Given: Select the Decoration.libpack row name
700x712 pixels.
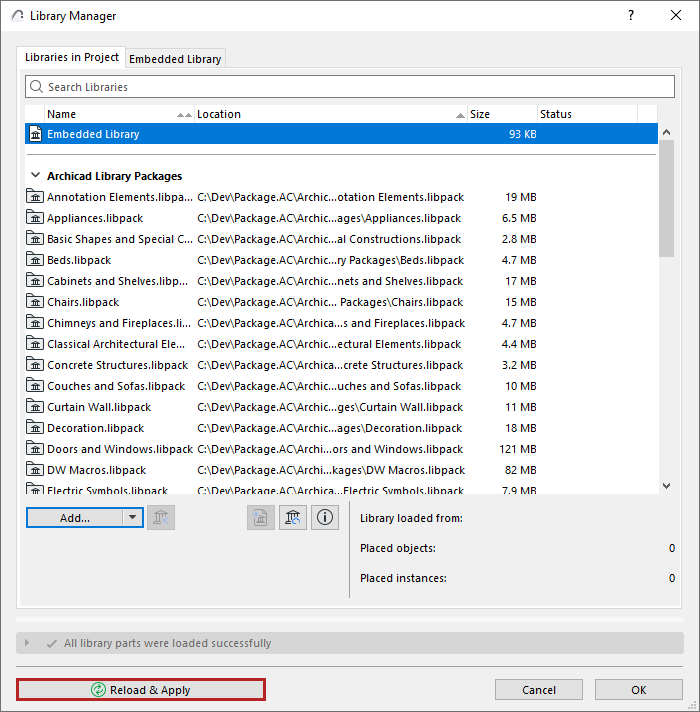Looking at the screenshot, I should [95, 428].
